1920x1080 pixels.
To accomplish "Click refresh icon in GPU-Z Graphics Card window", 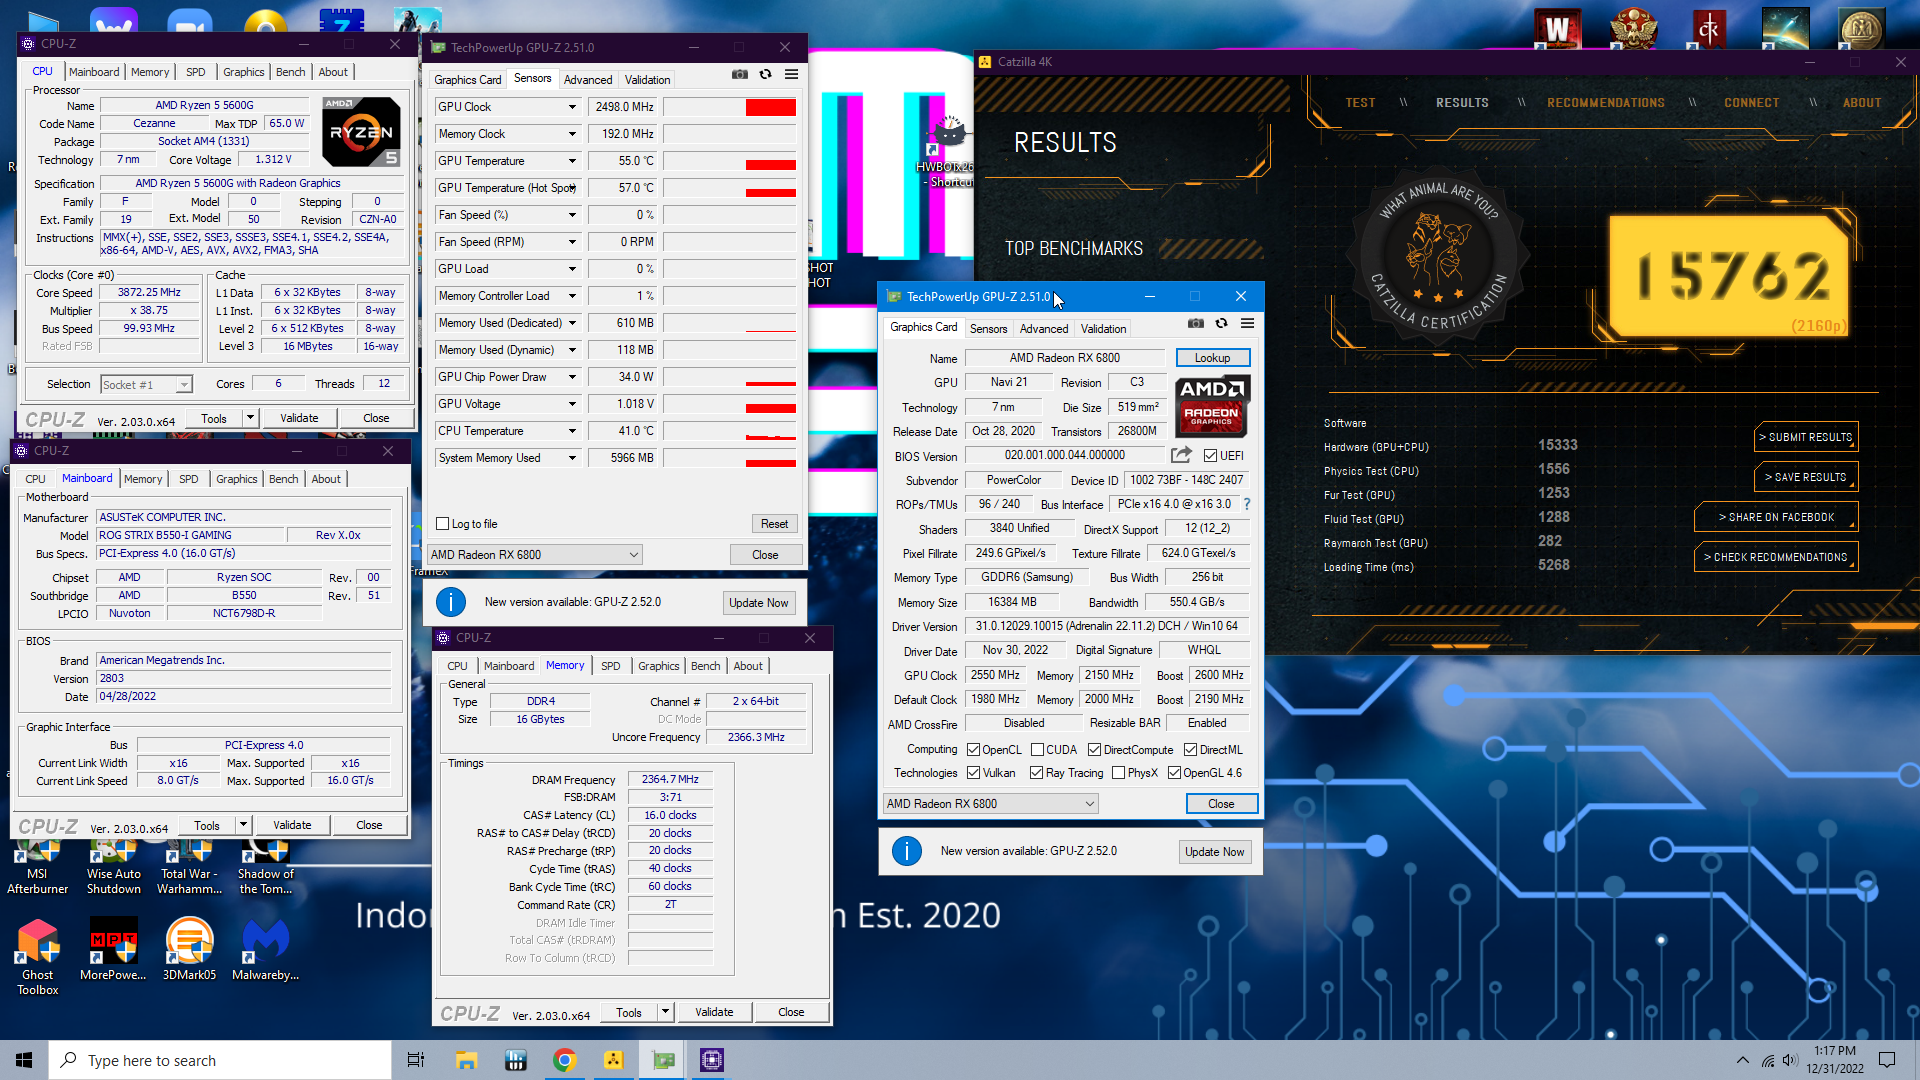I will click(x=1221, y=323).
